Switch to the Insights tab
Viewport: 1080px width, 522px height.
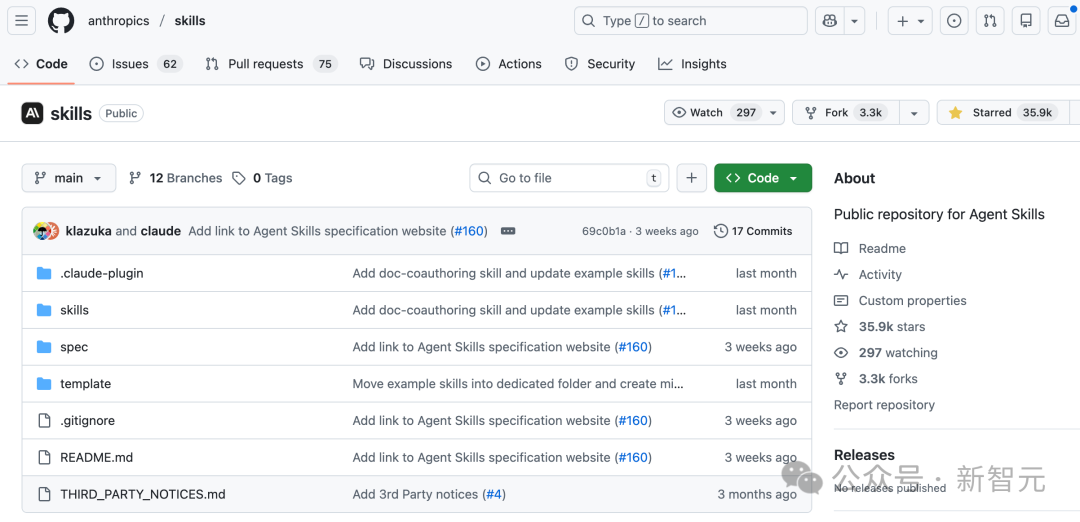point(692,64)
